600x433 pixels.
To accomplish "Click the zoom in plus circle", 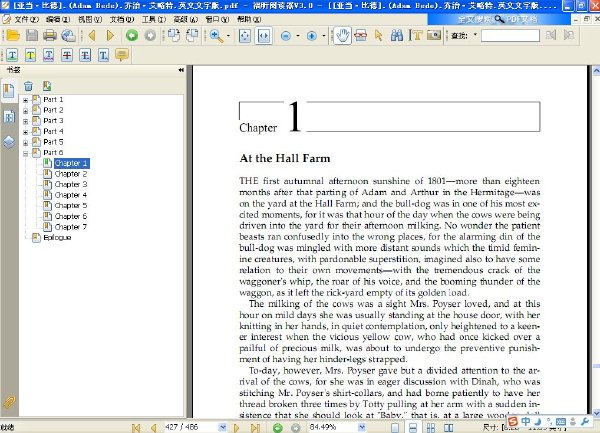I will 312,36.
